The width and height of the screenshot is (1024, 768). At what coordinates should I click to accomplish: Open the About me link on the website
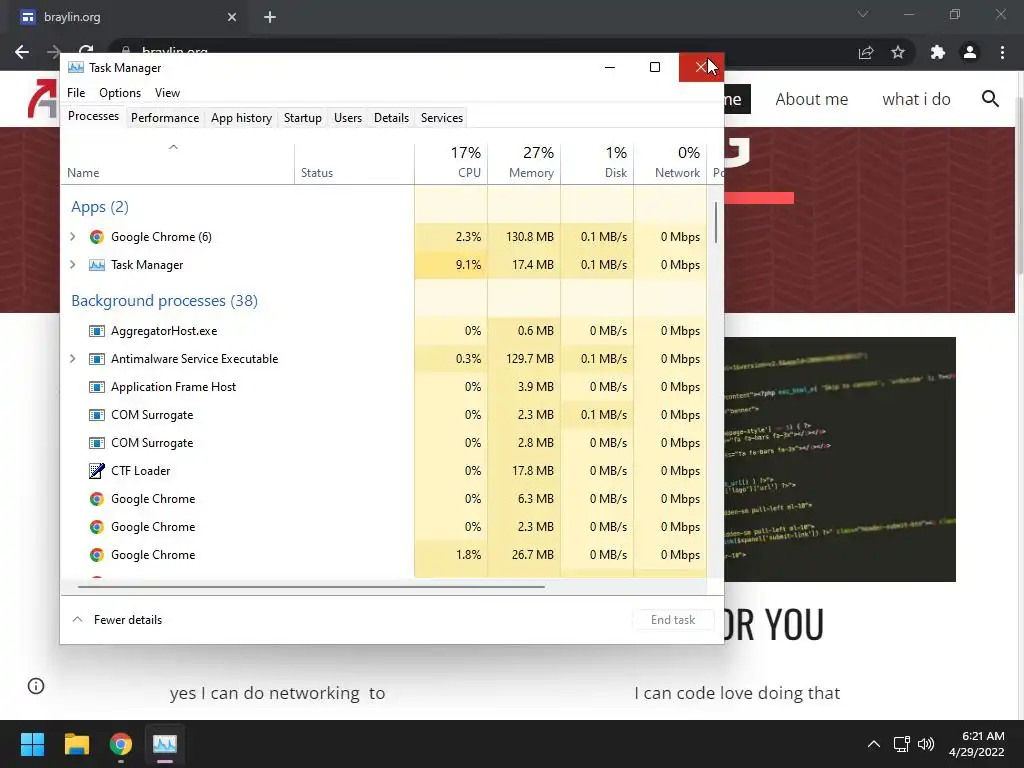(812, 99)
